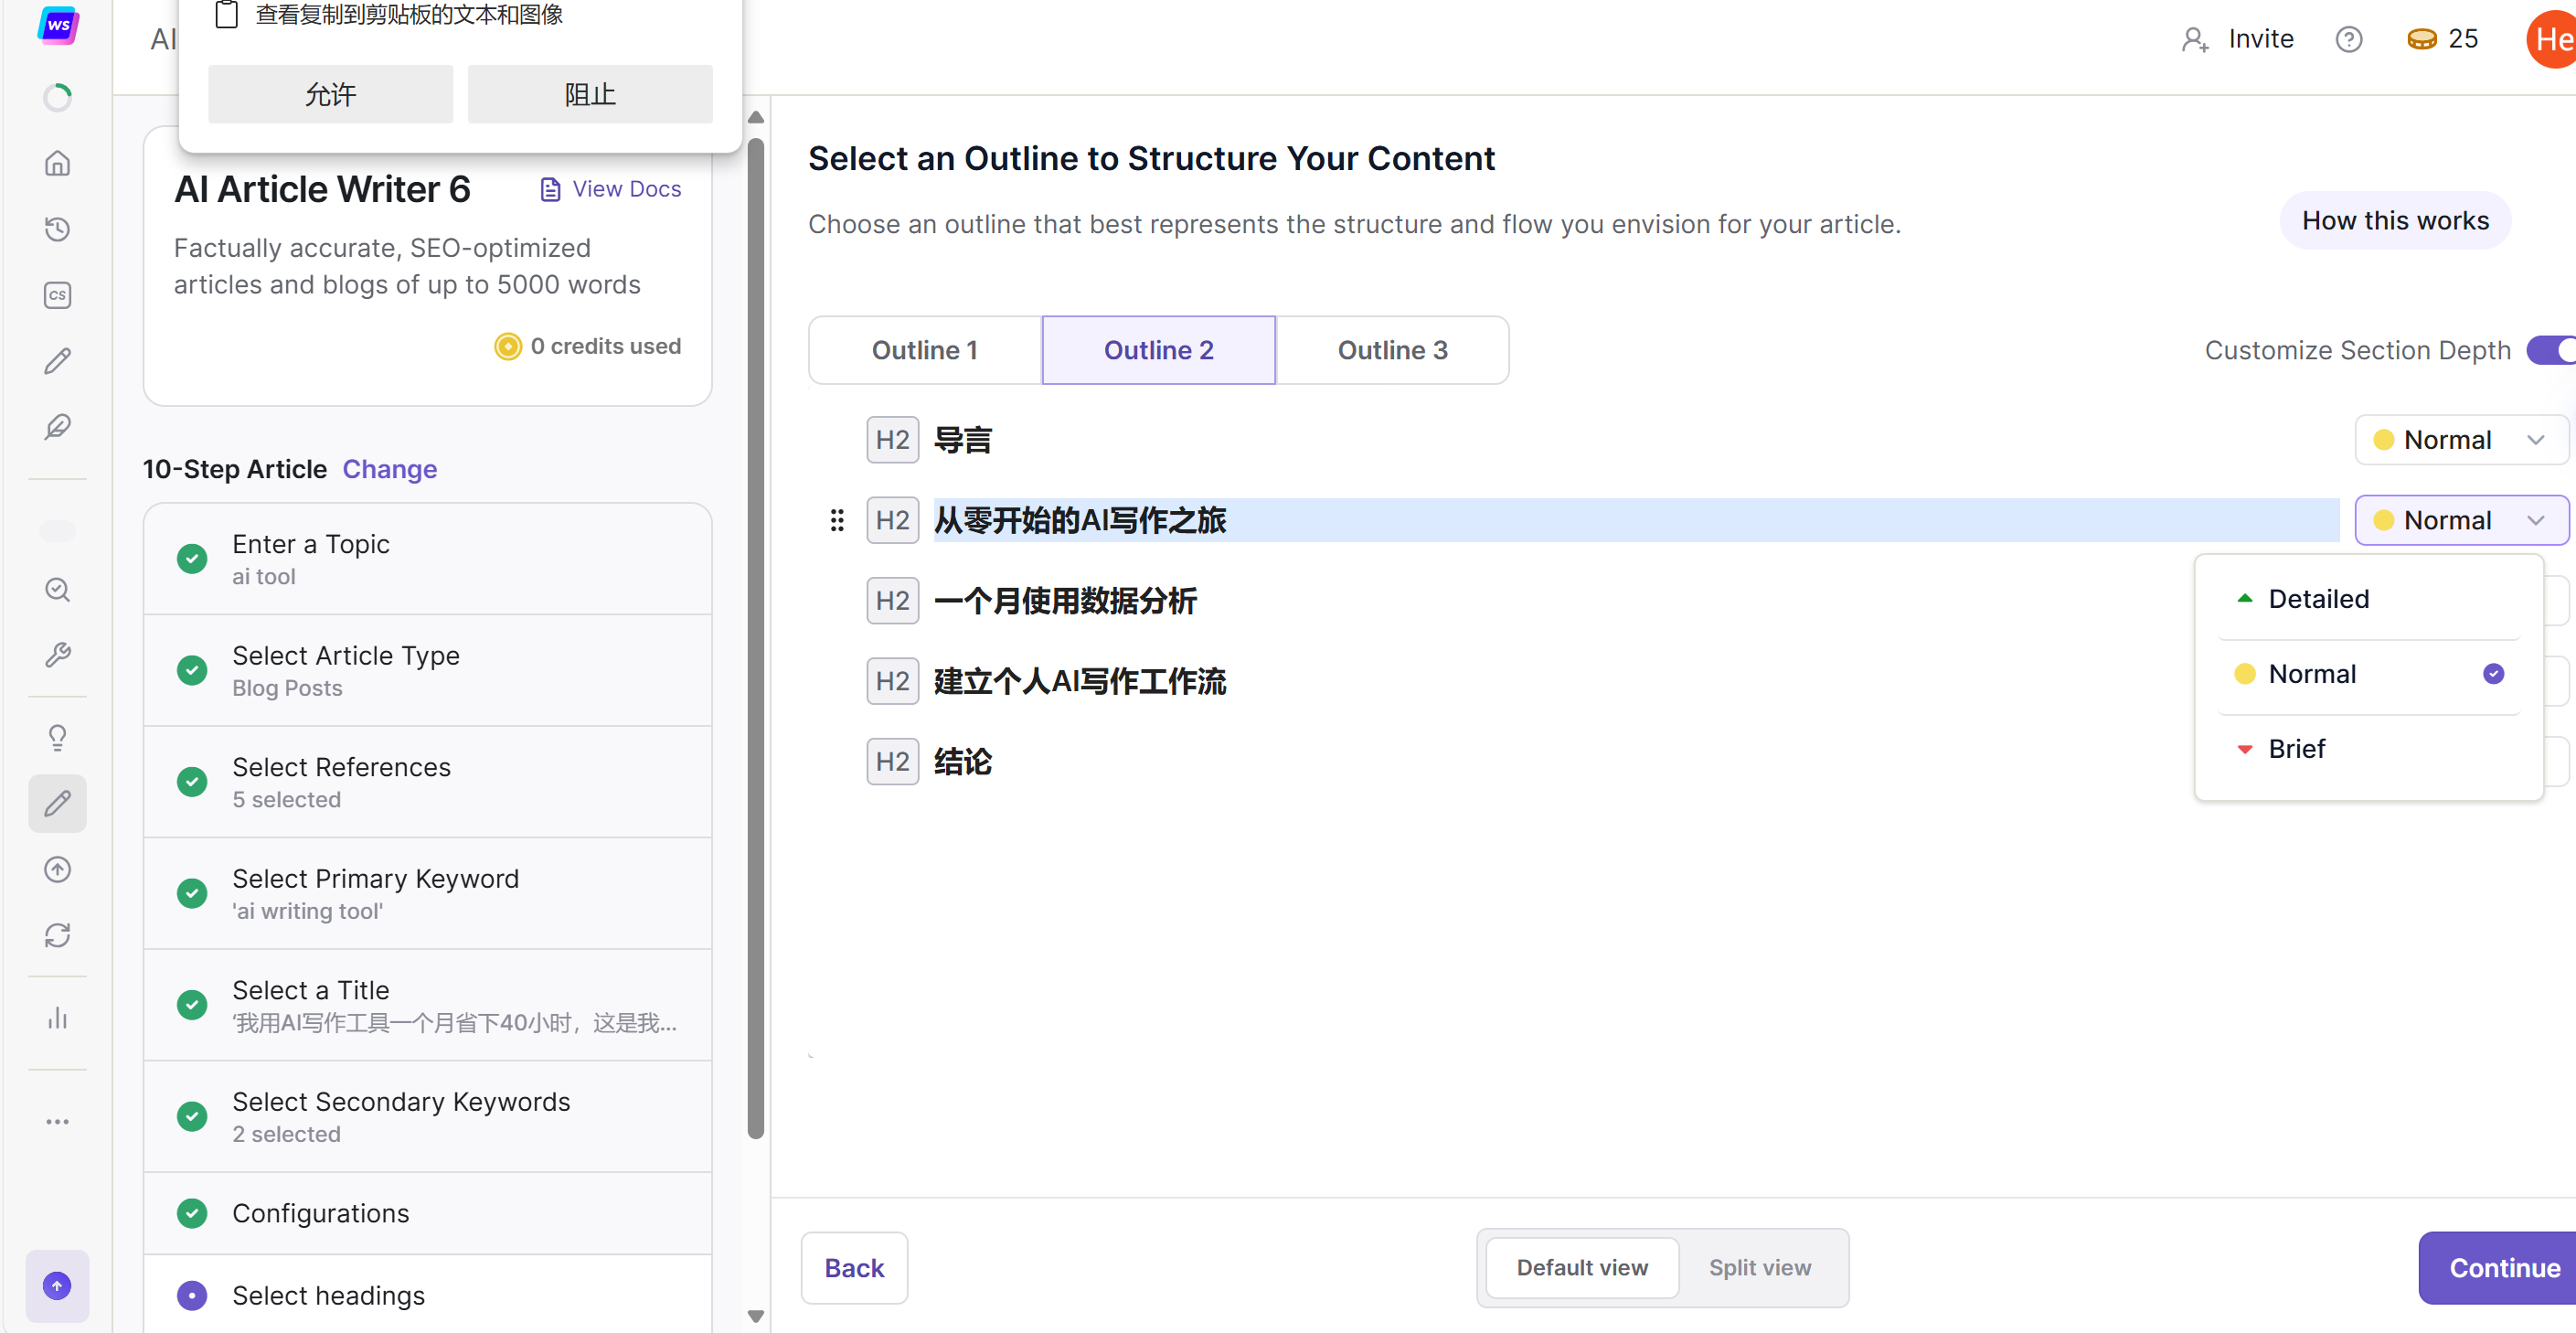
Task: Open the depth dropdown for 导言
Action: [2460, 440]
